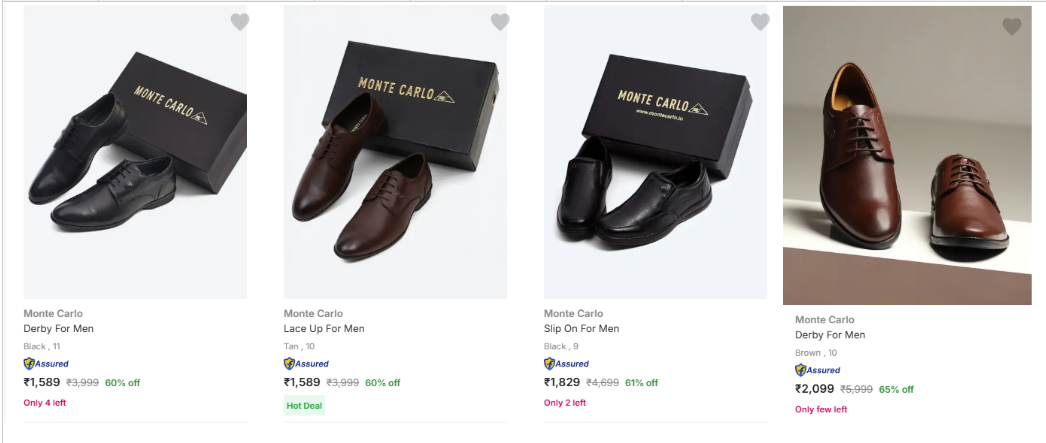This screenshot has height=443, width=1046.
Task: Click Assured badge on black Derby size 11
Action: coord(46,364)
